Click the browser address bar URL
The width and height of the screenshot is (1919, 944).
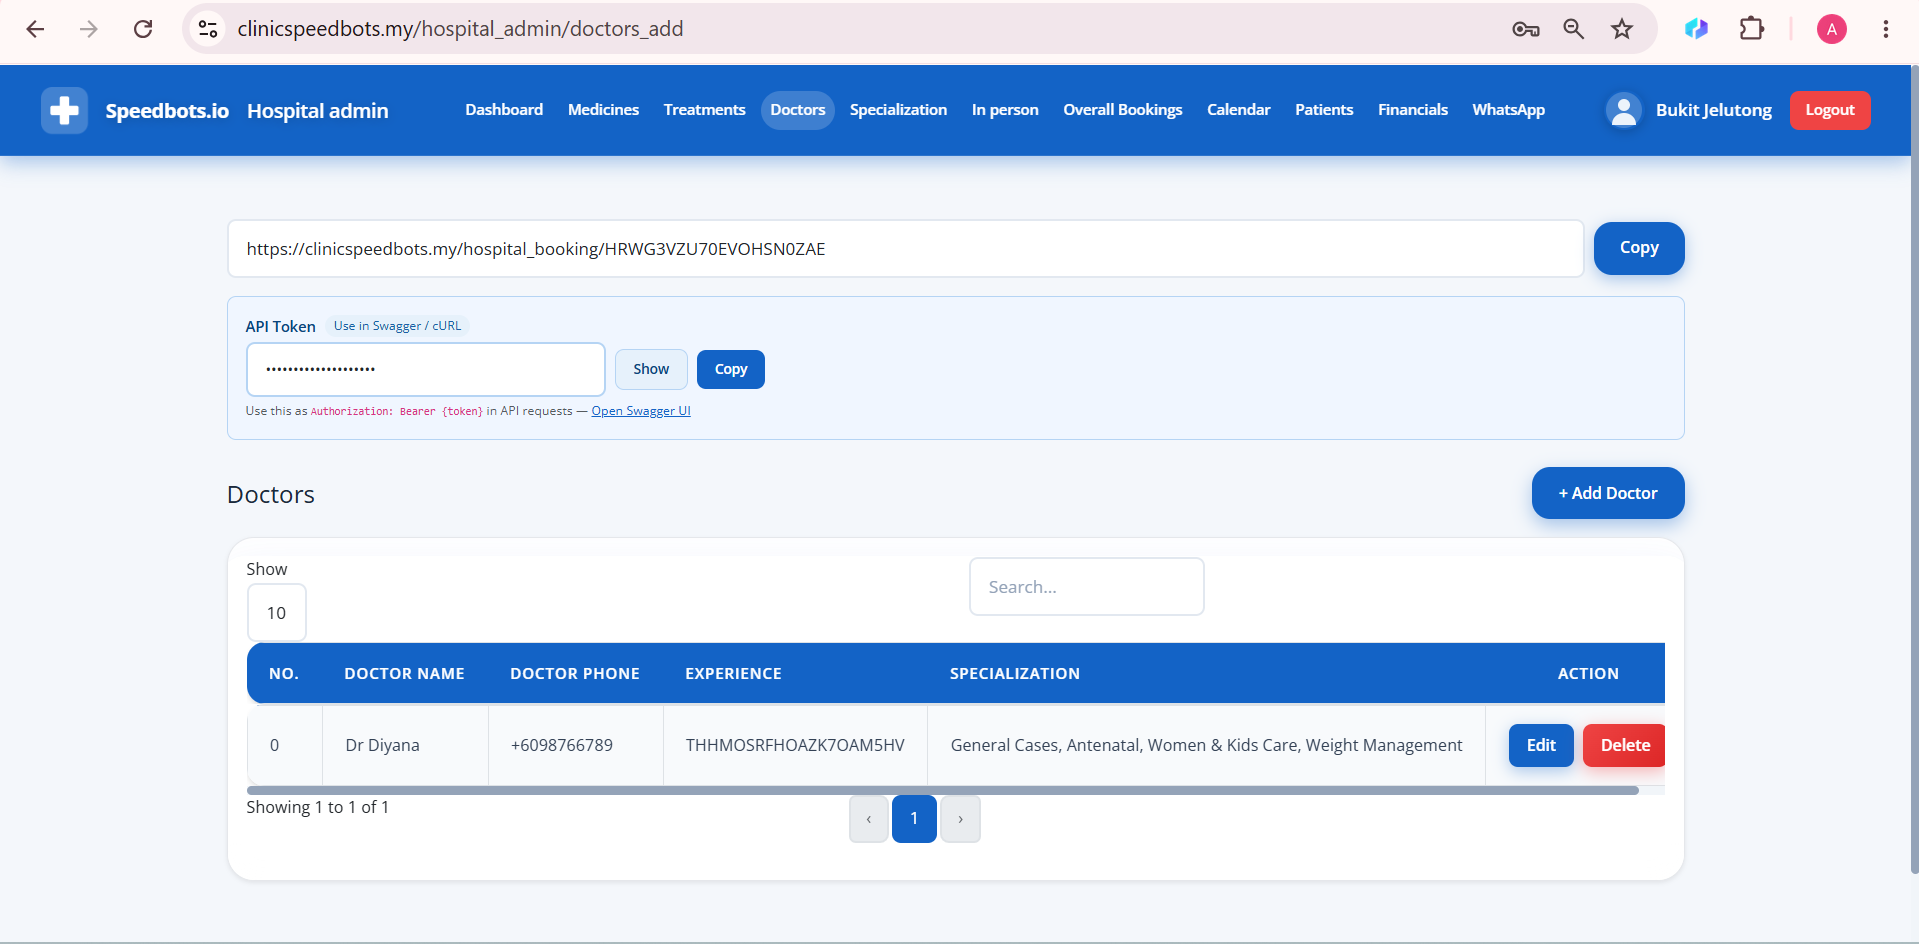[x=460, y=29]
